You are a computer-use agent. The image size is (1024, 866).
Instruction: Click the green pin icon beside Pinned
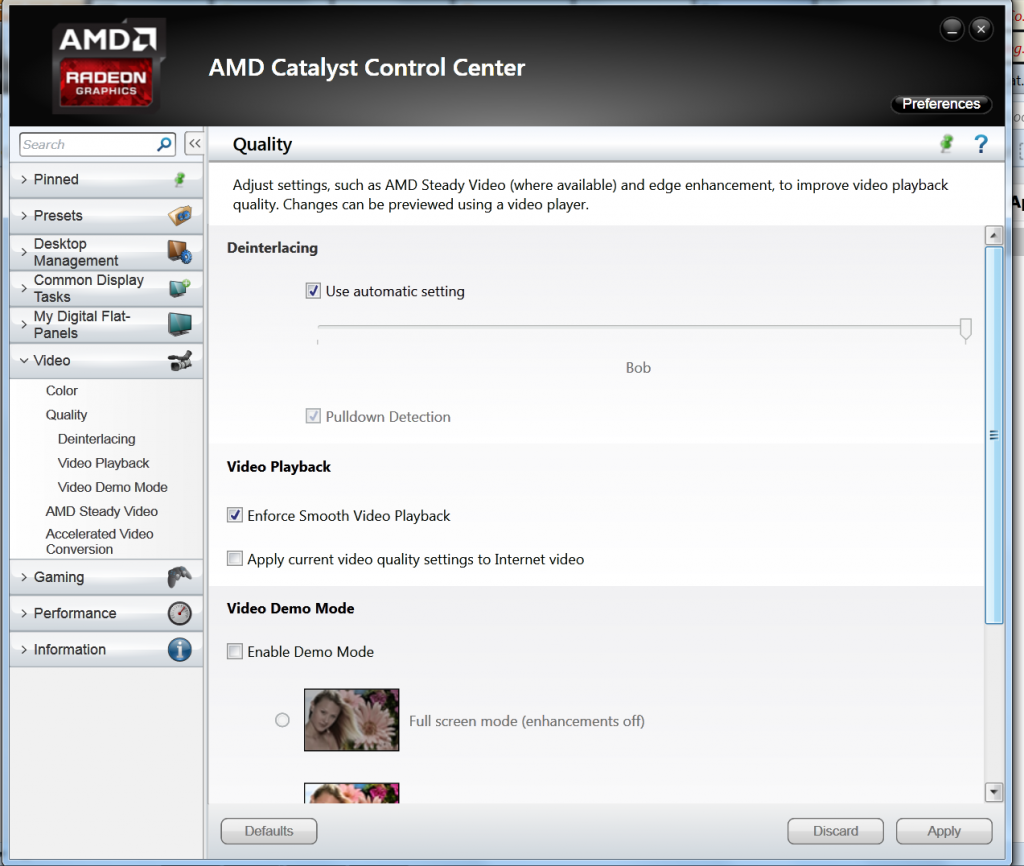[180, 179]
